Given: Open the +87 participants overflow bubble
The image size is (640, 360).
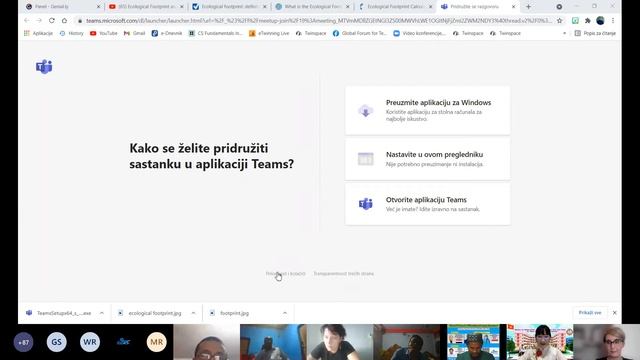Looking at the screenshot, I should pos(23,342).
